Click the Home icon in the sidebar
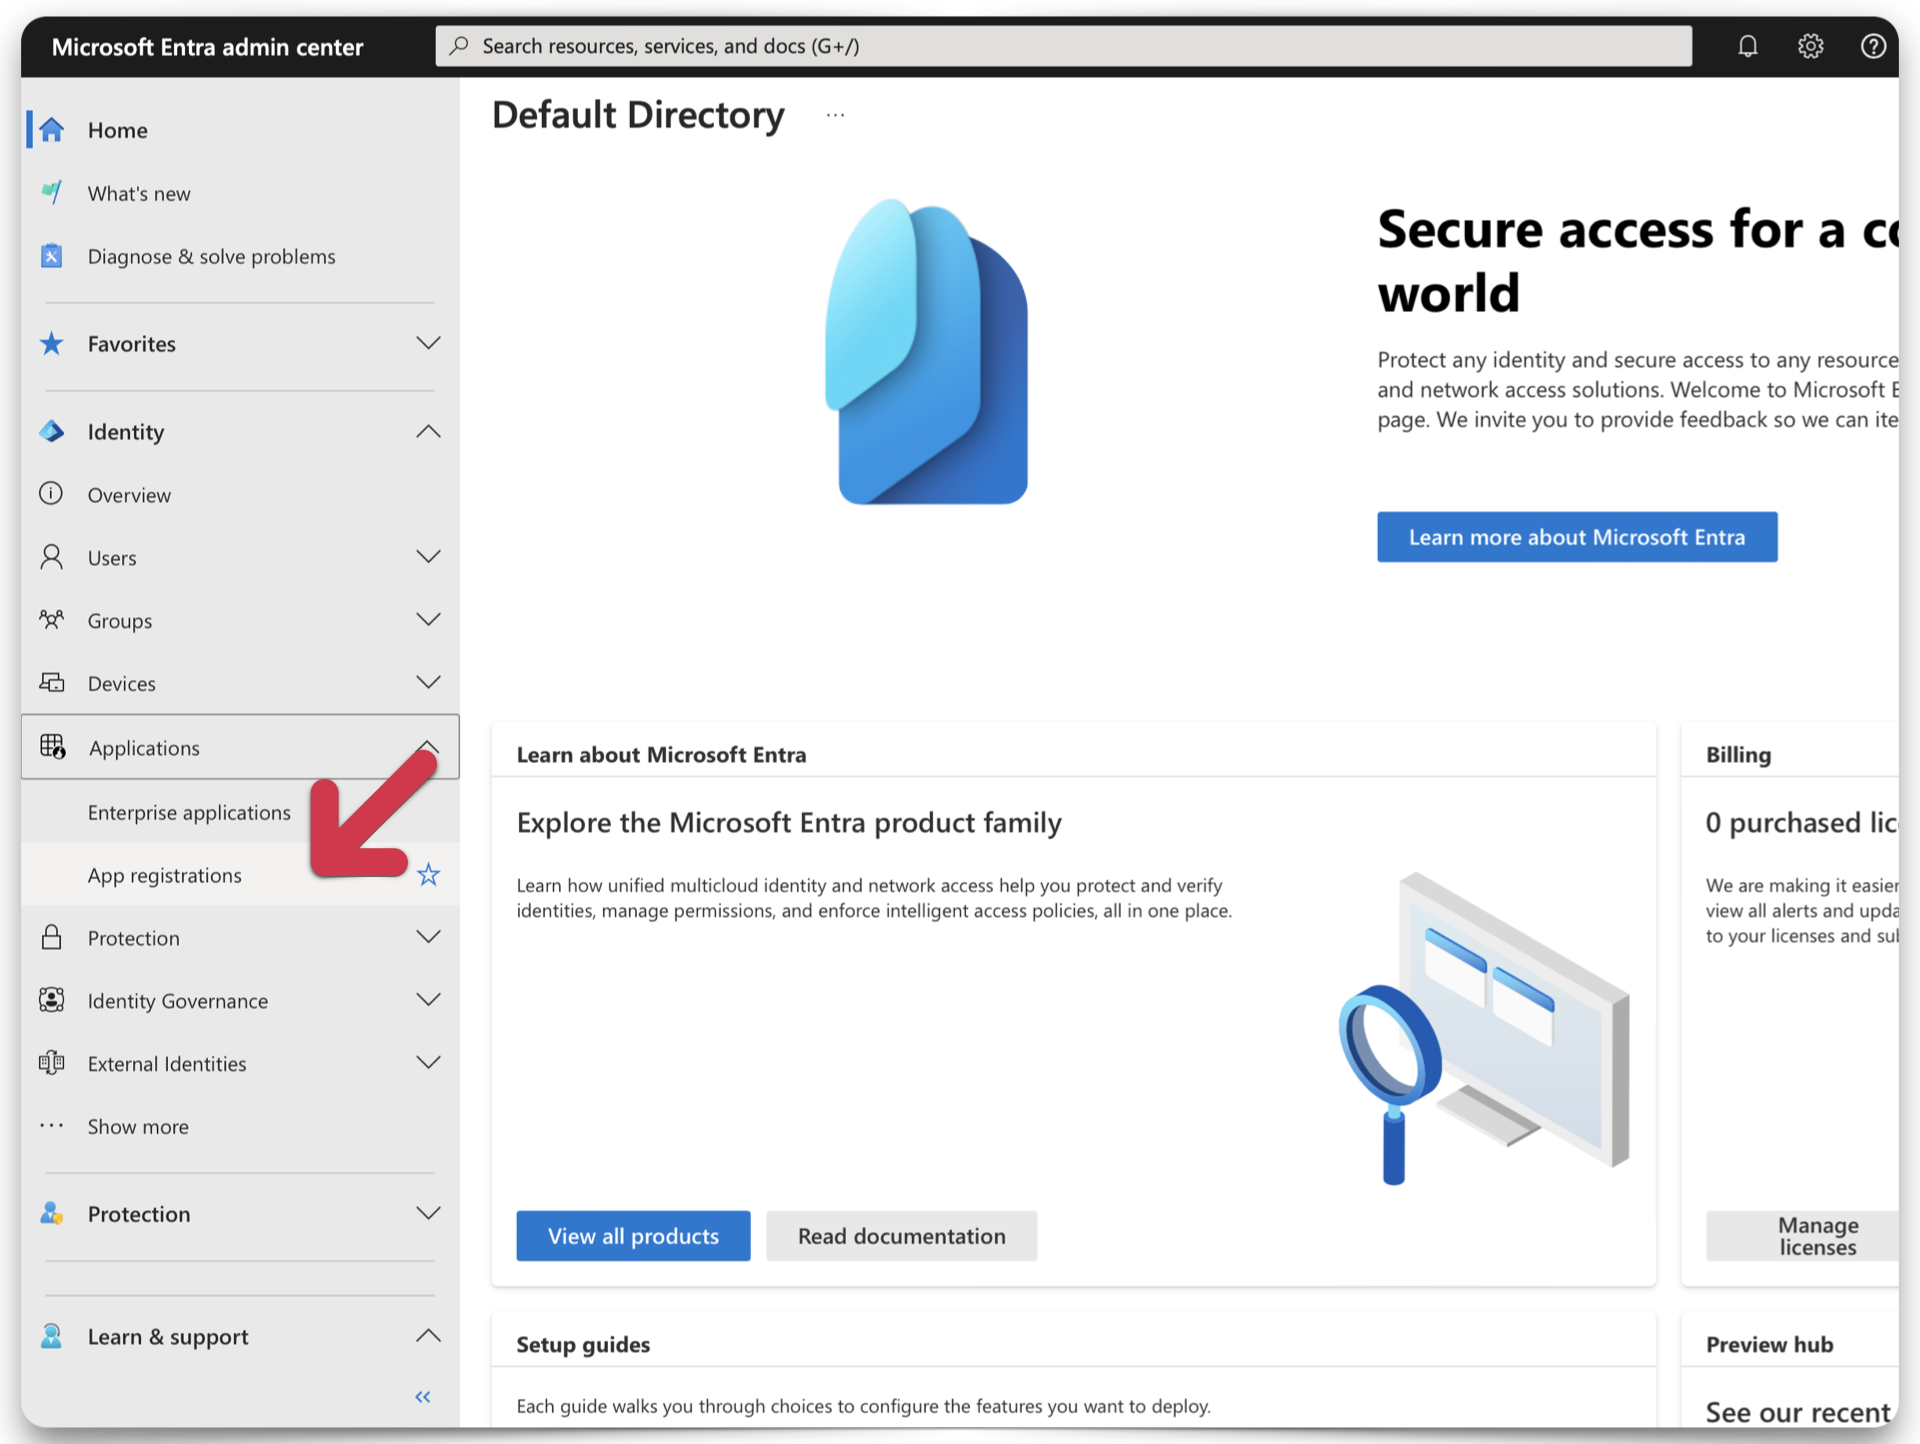This screenshot has height=1444, width=1920. (x=51, y=130)
